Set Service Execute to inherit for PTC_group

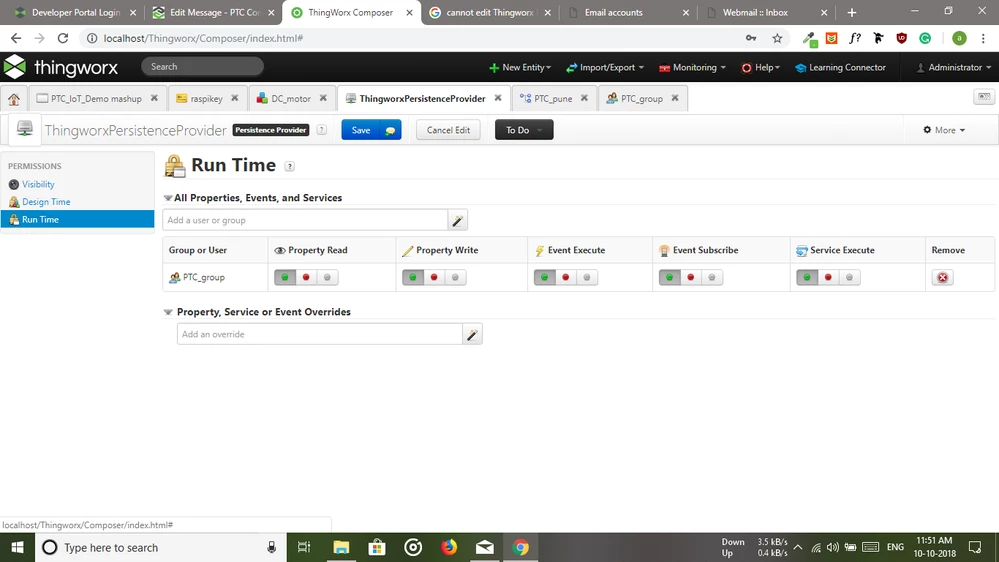point(849,278)
